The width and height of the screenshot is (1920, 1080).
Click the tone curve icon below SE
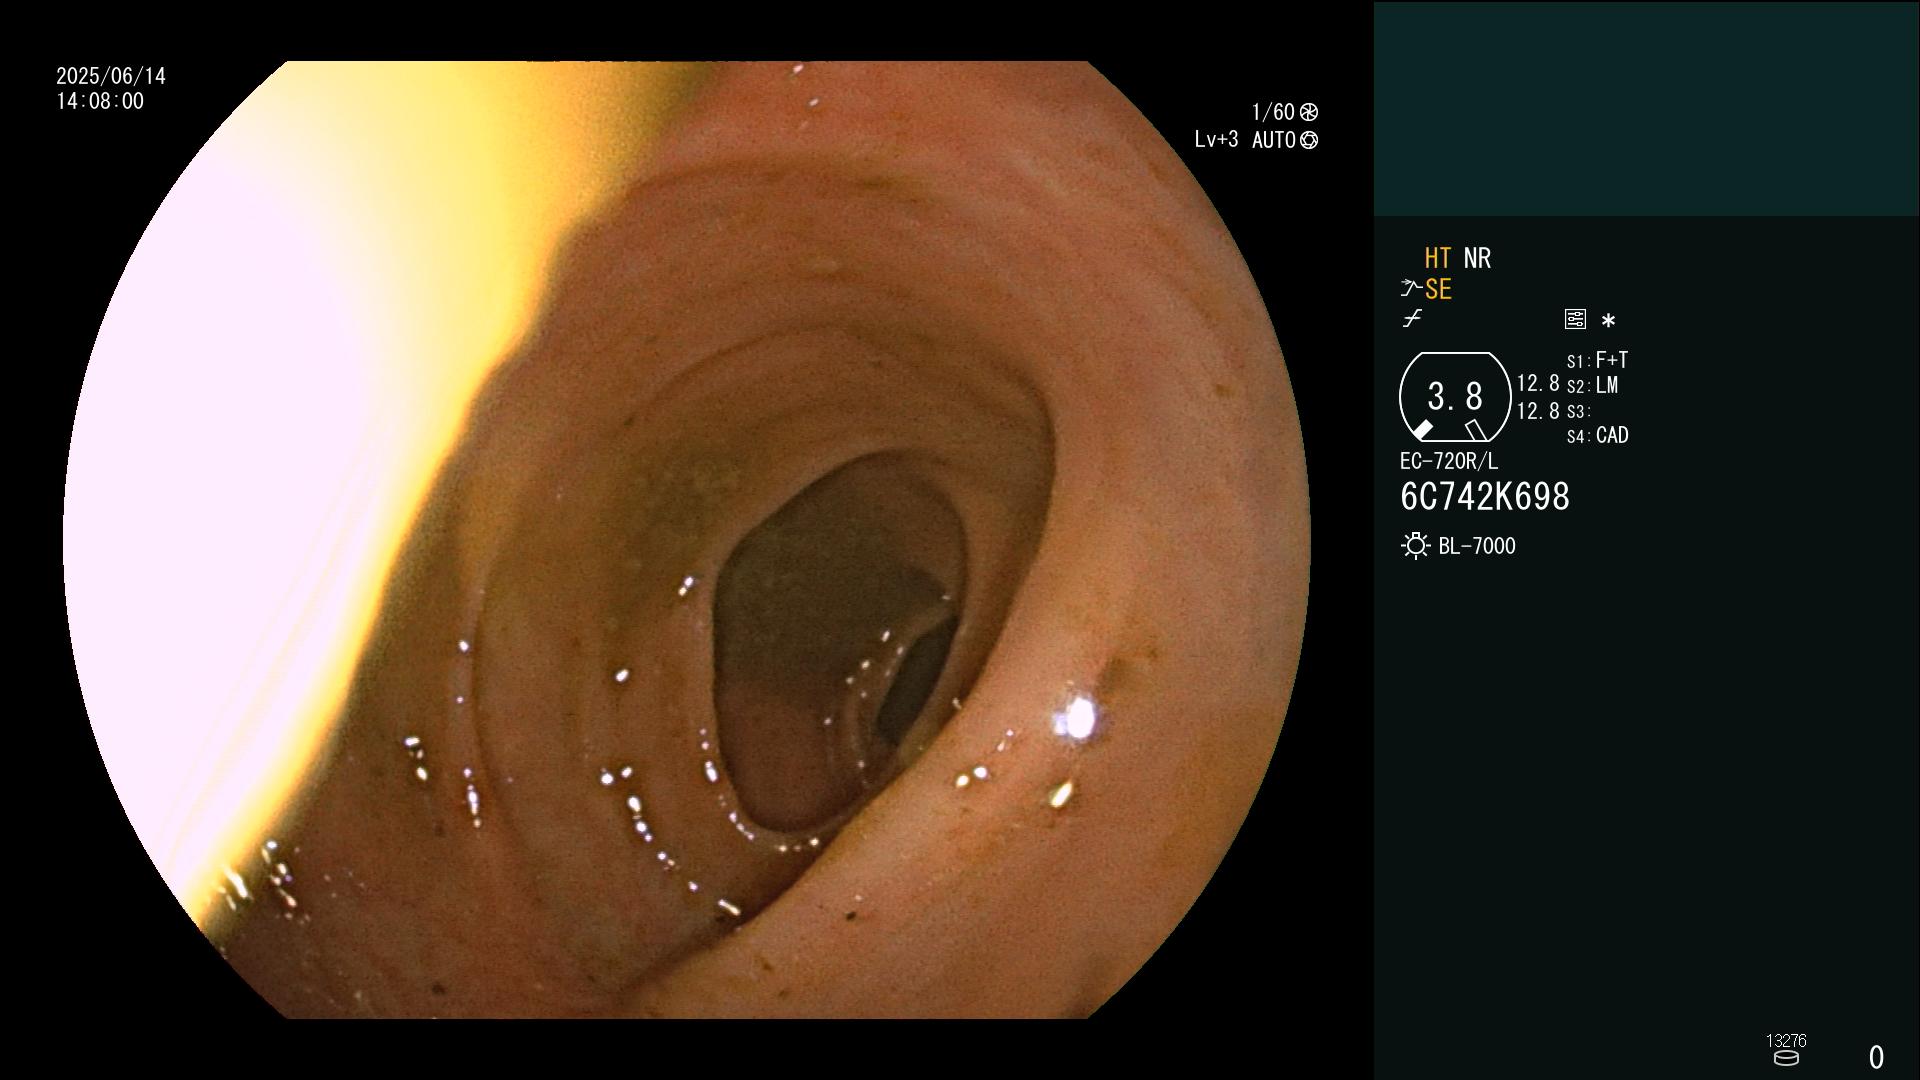pyautogui.click(x=1412, y=319)
